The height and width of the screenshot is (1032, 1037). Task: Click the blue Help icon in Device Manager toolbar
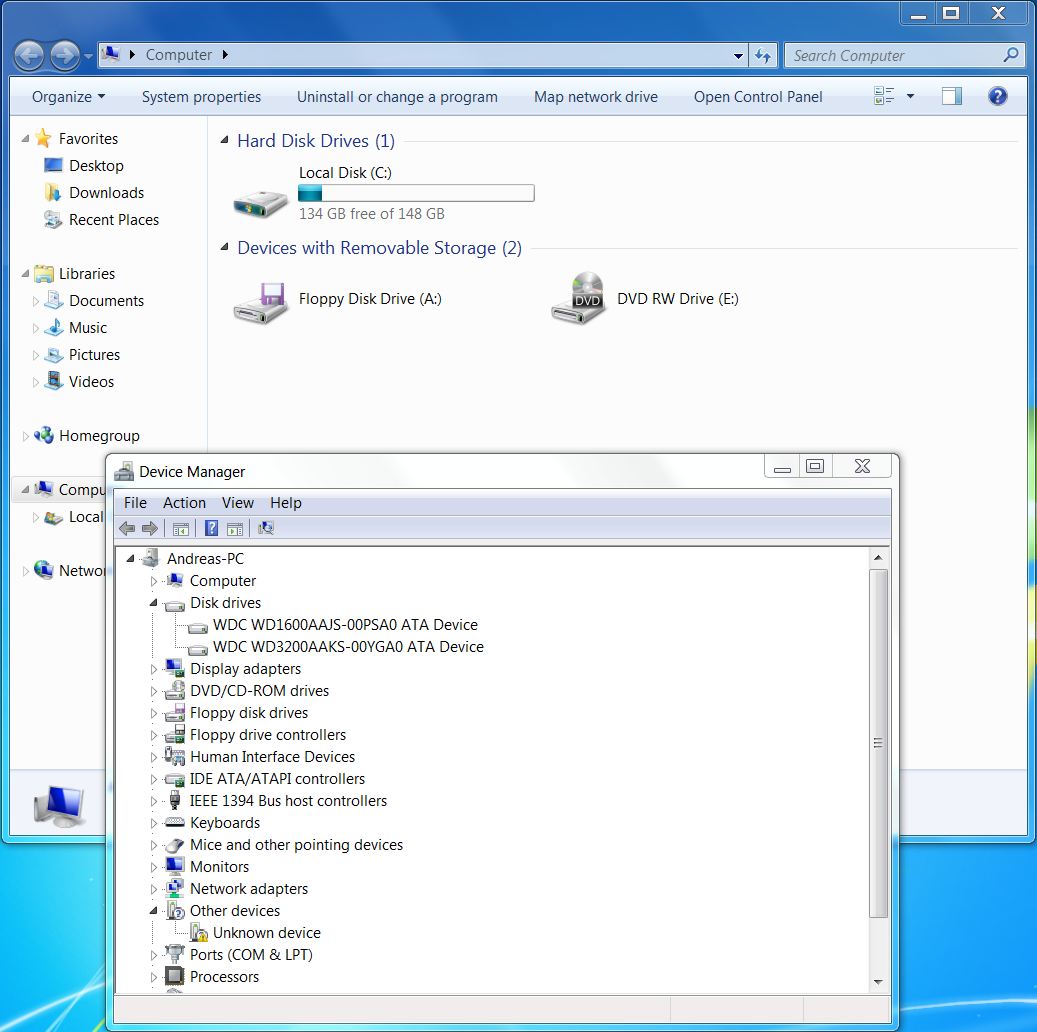click(212, 528)
